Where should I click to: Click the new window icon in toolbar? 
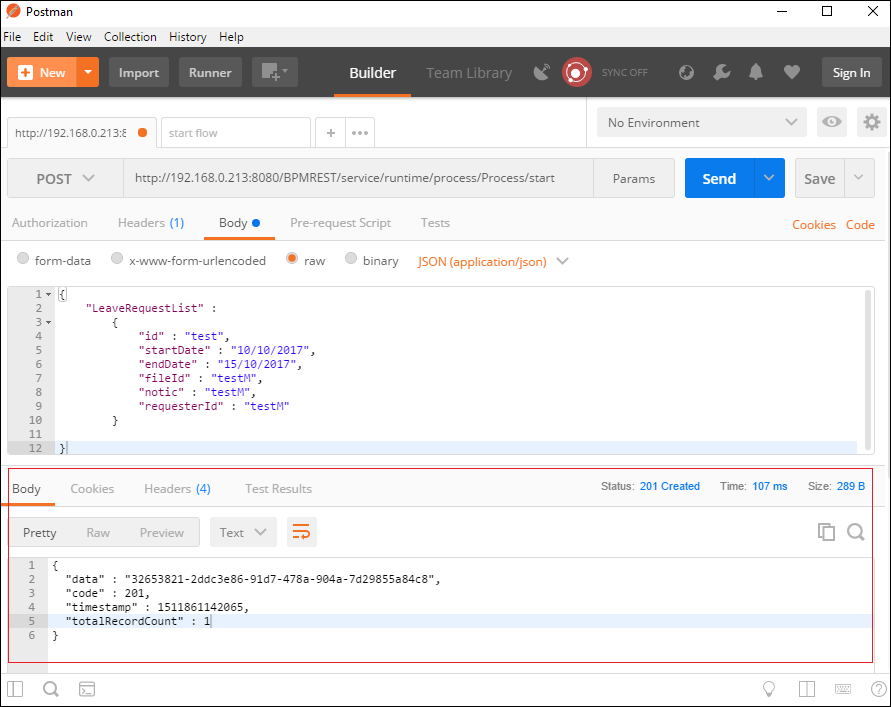[275, 72]
